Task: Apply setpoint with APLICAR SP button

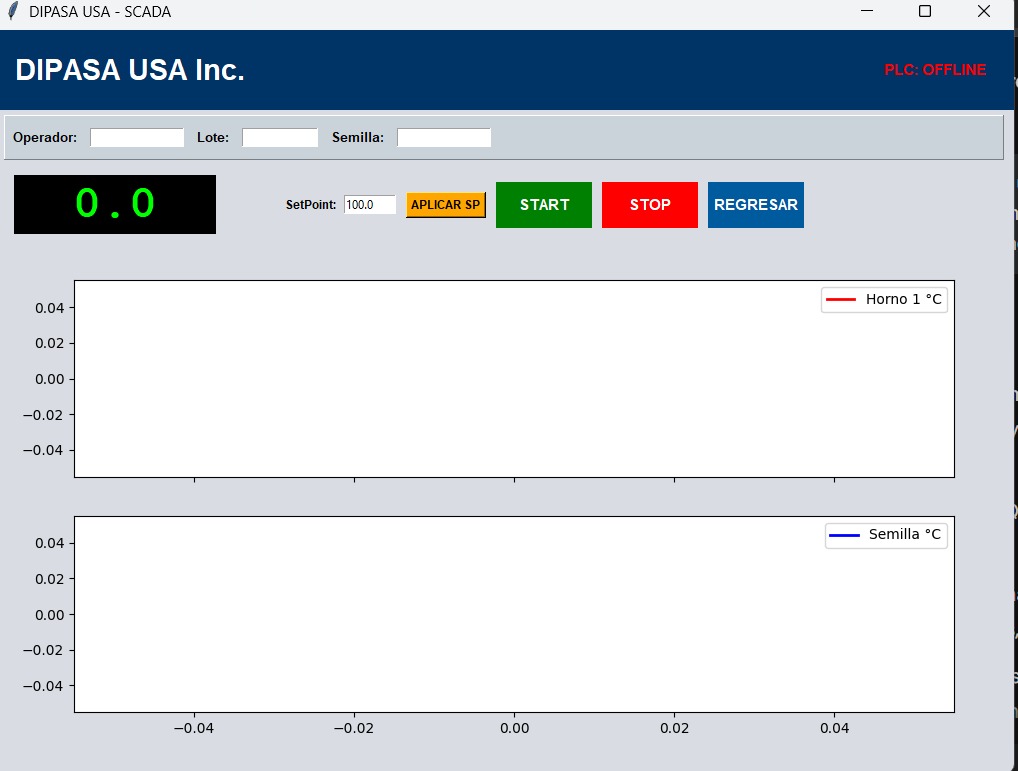Action: (x=445, y=205)
